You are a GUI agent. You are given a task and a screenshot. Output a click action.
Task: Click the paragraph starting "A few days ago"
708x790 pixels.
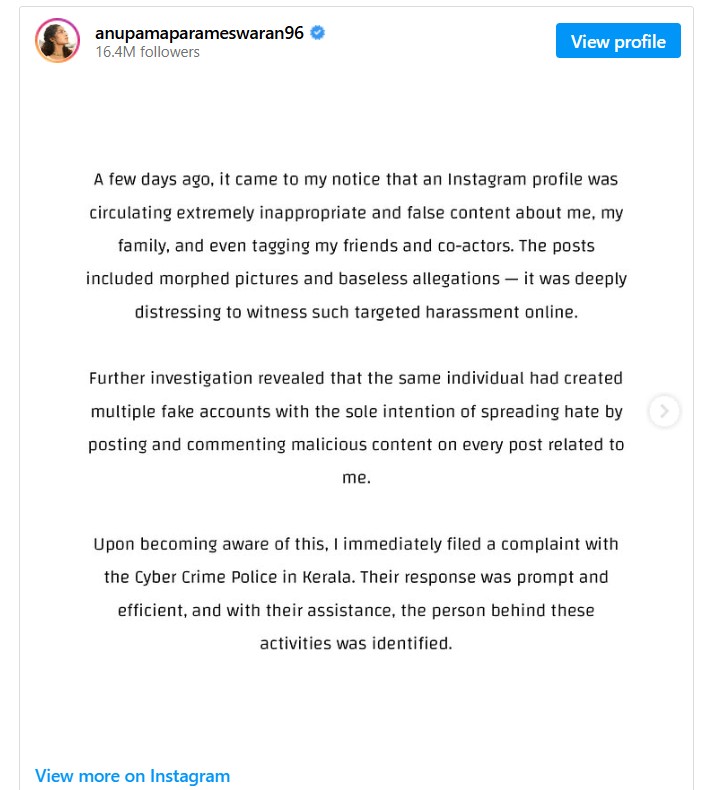356,246
